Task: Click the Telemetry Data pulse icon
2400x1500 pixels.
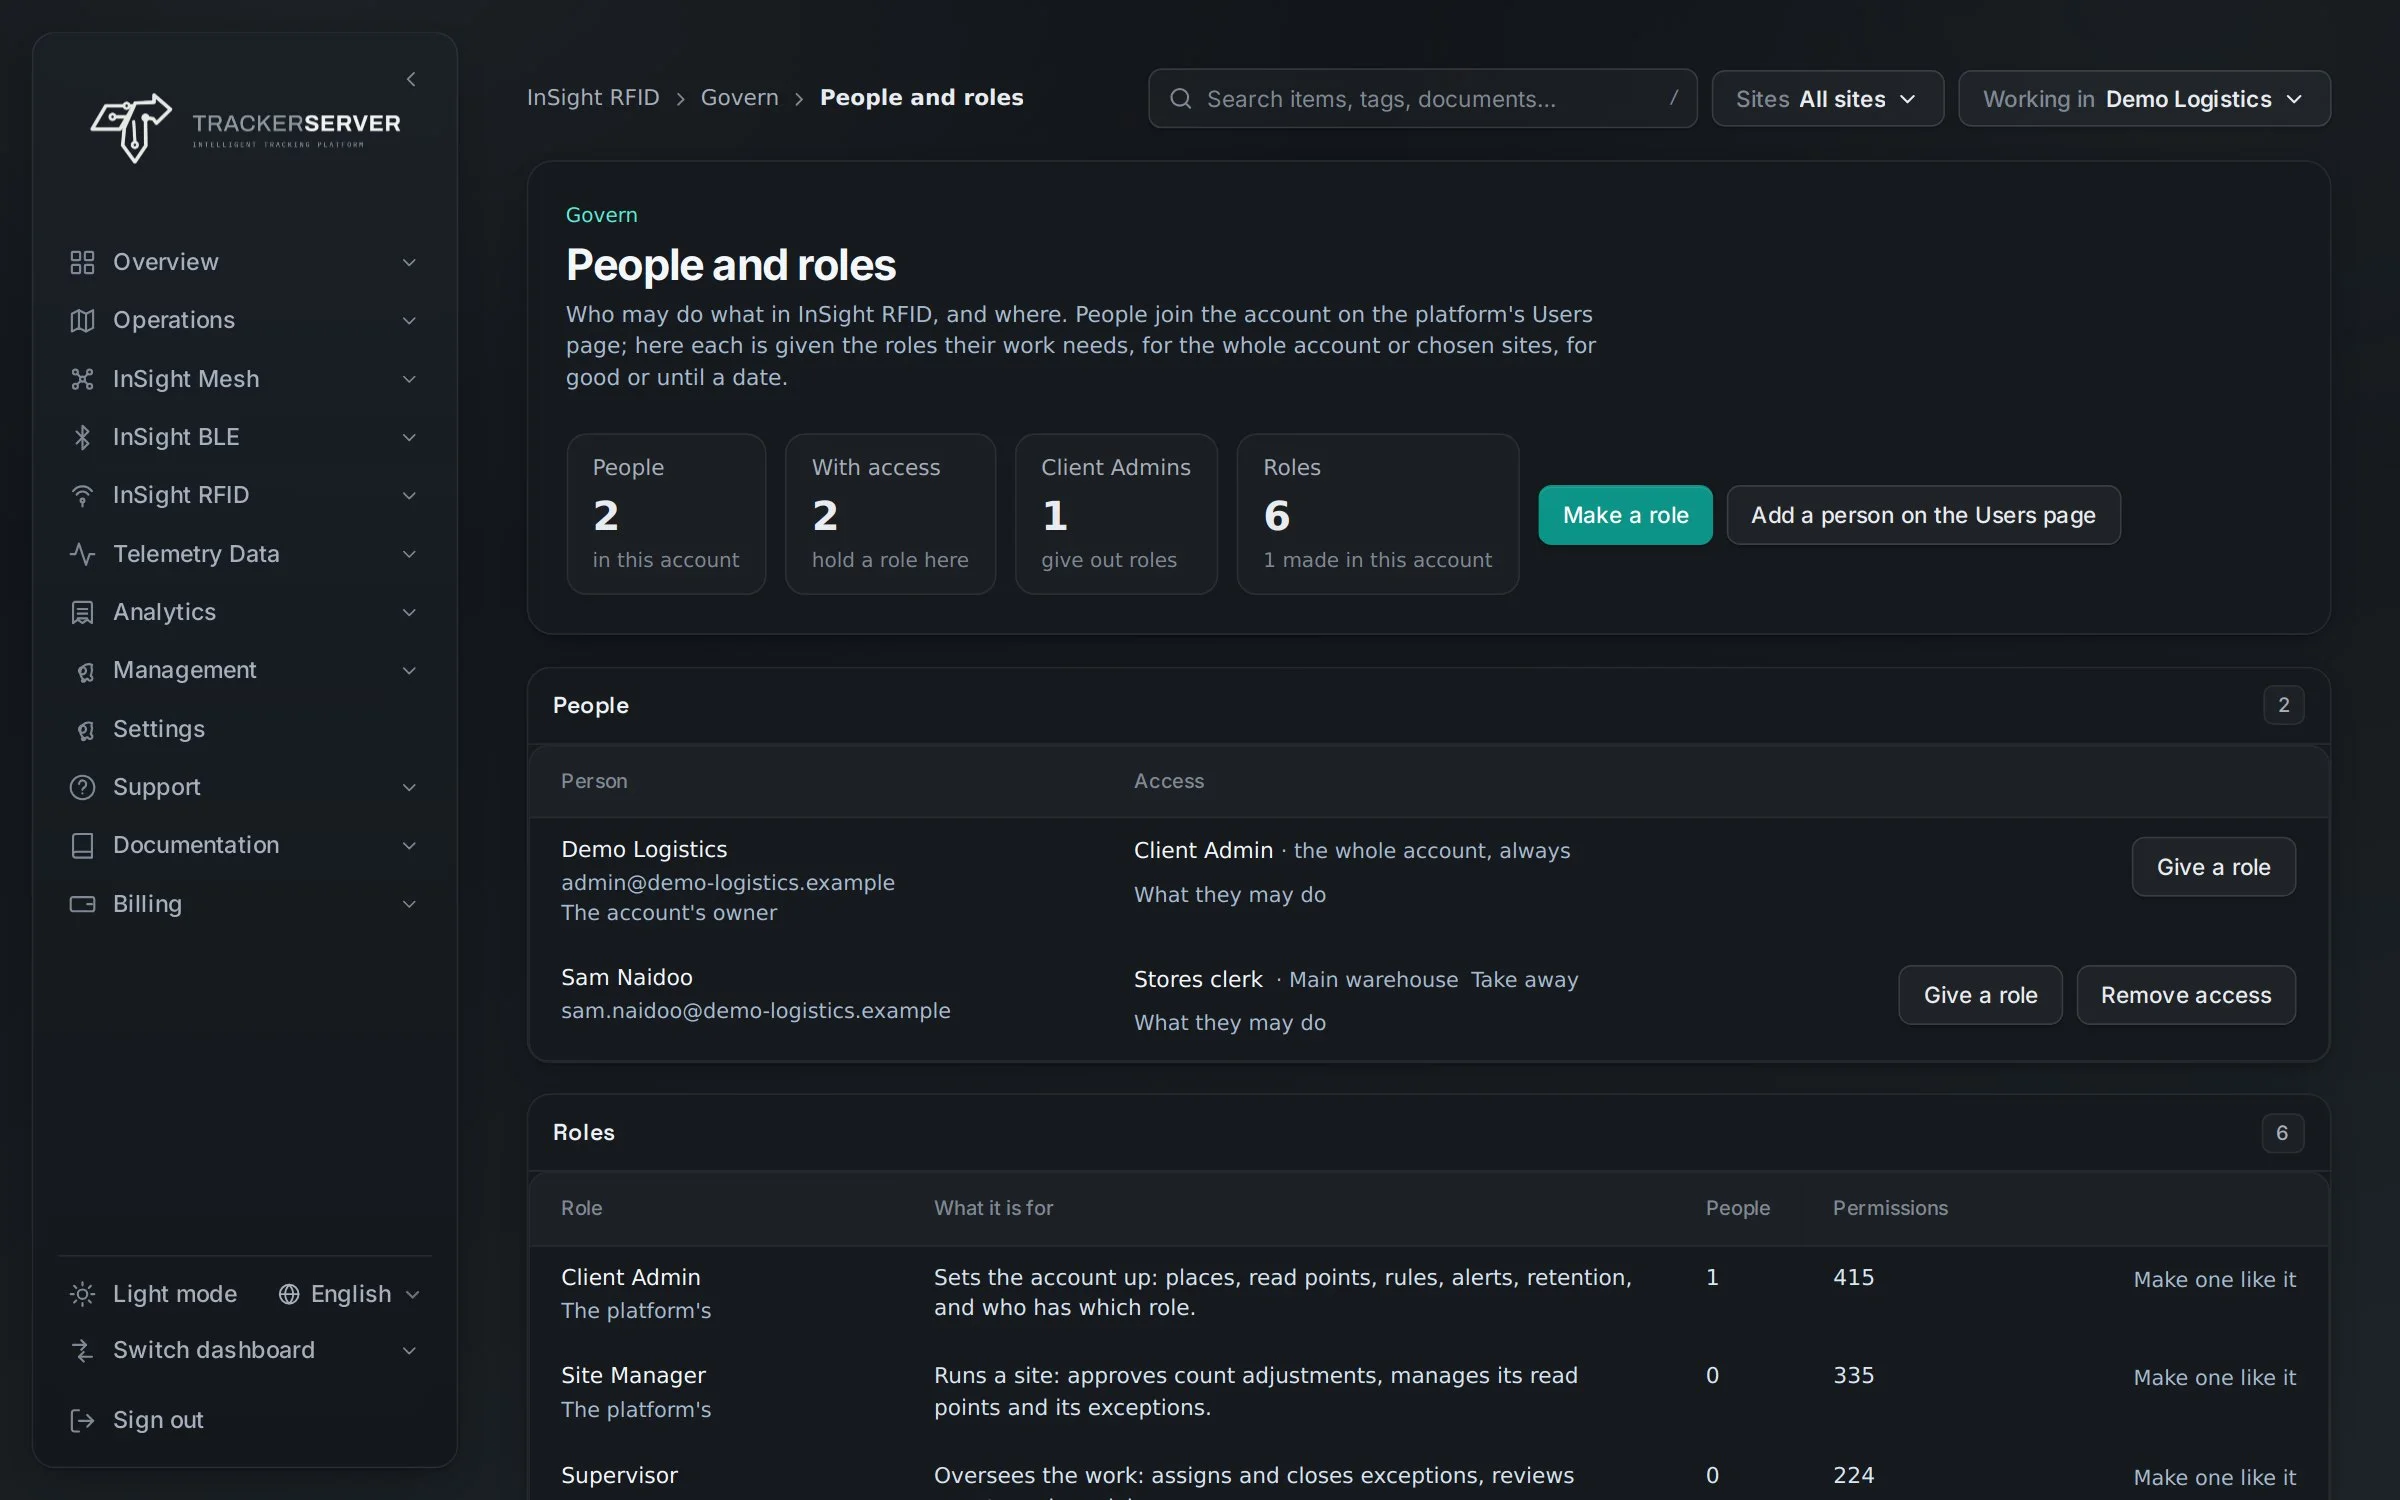Action: coord(82,554)
